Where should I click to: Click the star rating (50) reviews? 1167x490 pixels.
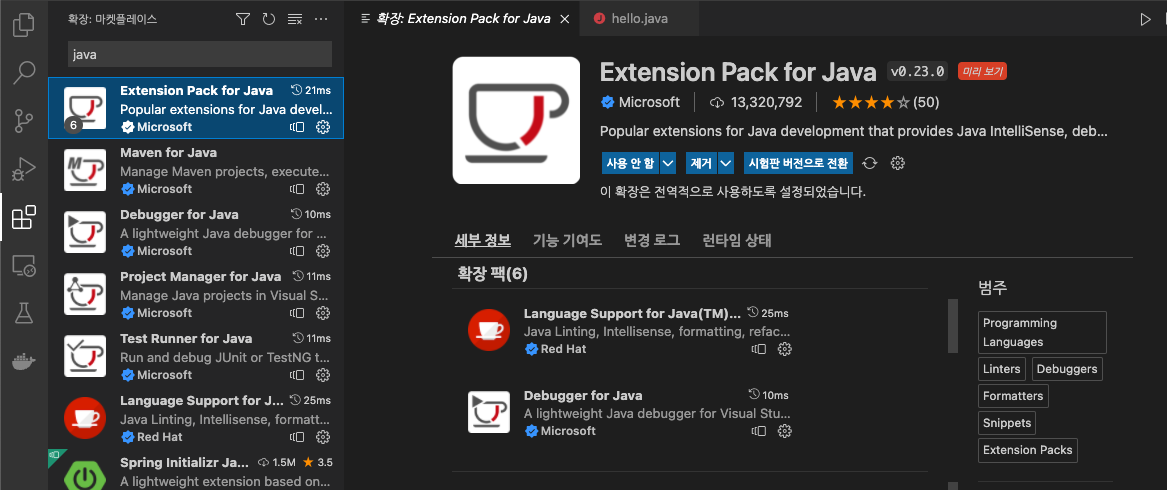click(x=886, y=102)
